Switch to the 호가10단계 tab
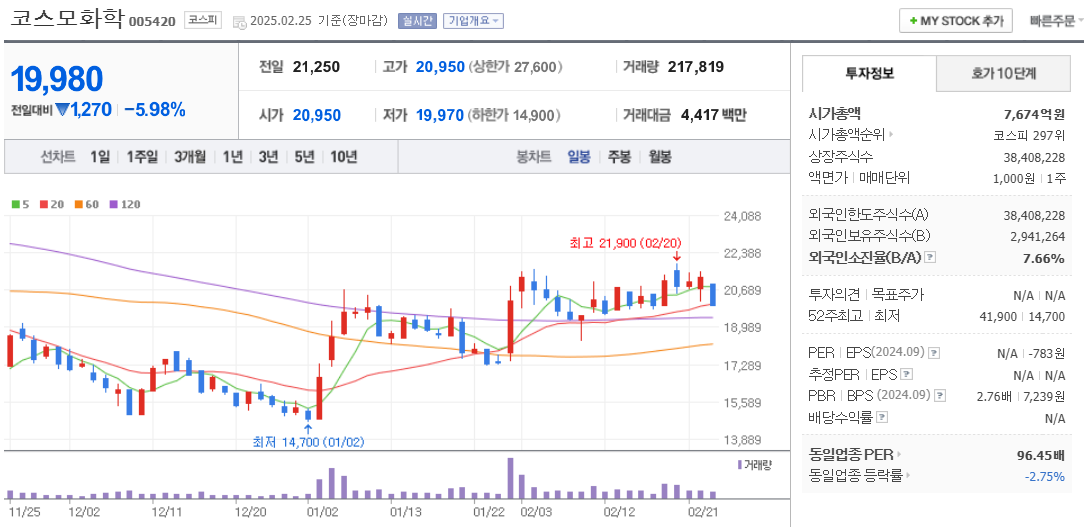 click(1003, 74)
